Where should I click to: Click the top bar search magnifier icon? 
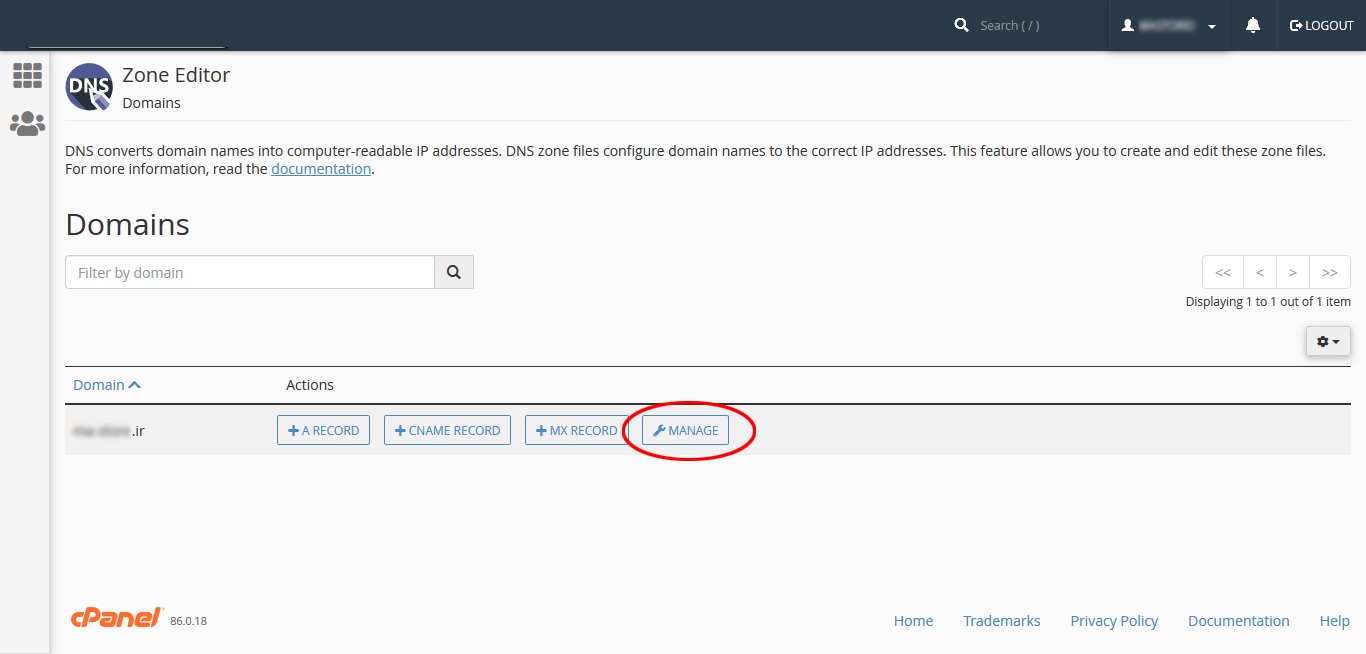coord(962,25)
